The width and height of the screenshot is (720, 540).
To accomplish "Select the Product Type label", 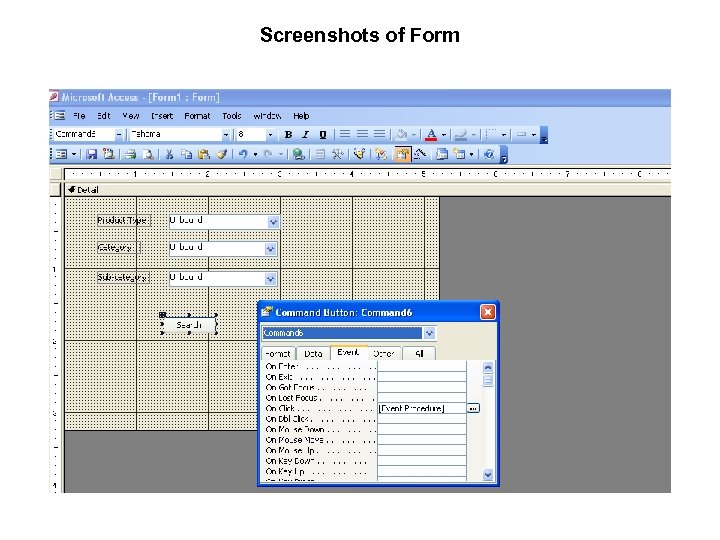I will tap(124, 220).
